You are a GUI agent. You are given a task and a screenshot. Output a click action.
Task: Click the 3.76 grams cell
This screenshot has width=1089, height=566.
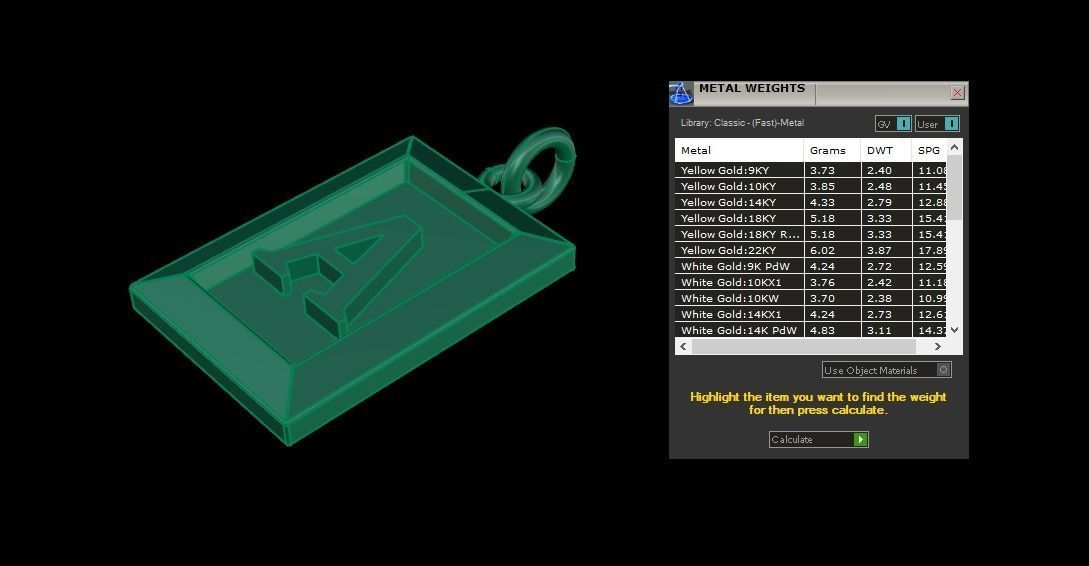(x=832, y=282)
